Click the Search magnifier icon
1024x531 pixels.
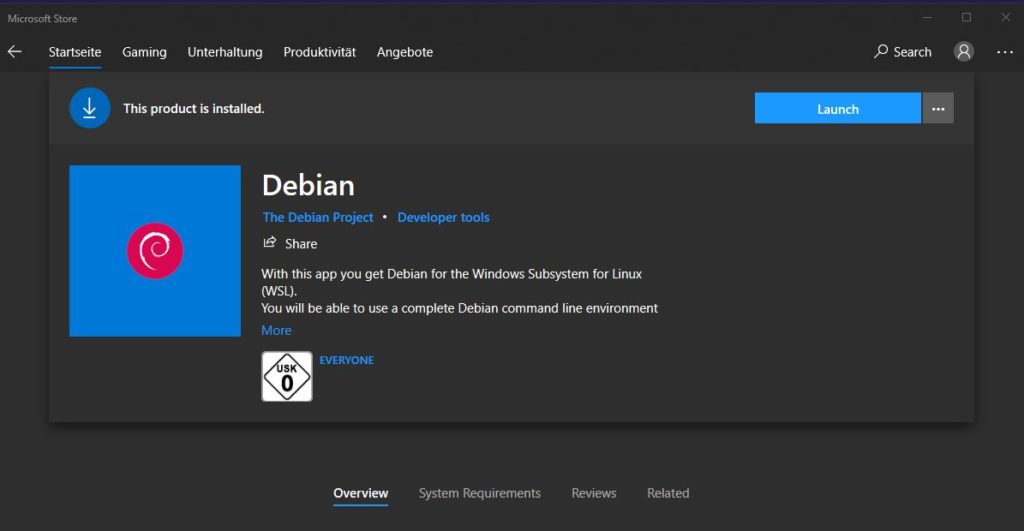tap(881, 51)
